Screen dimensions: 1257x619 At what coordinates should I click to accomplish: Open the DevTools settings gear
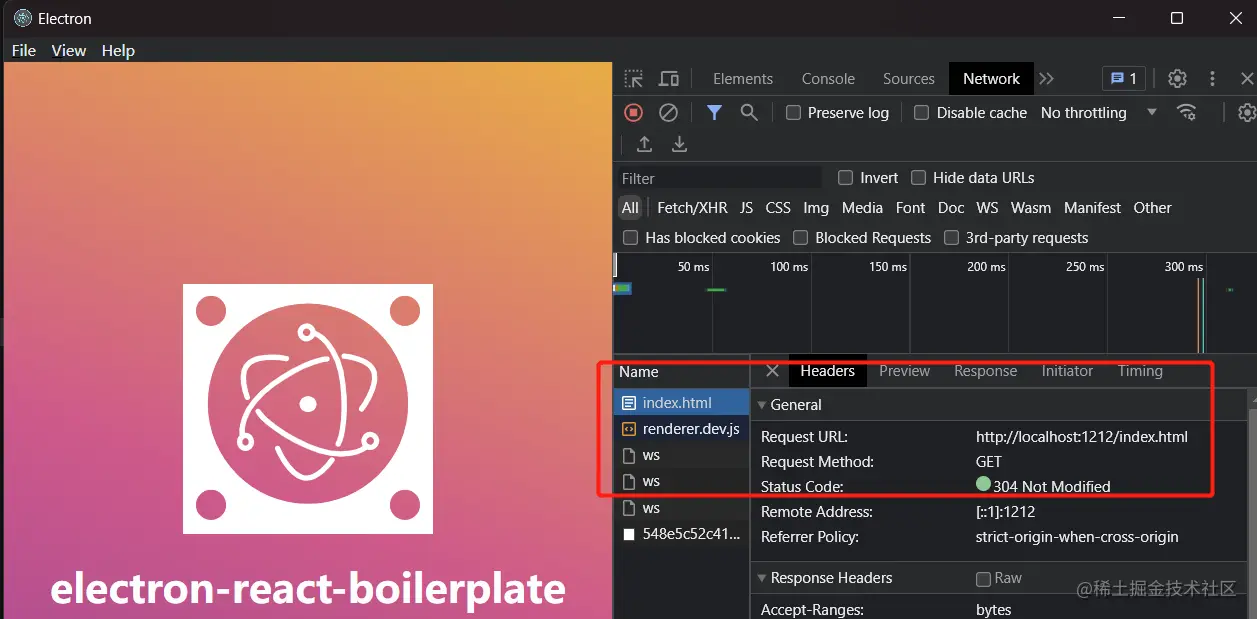(1178, 79)
